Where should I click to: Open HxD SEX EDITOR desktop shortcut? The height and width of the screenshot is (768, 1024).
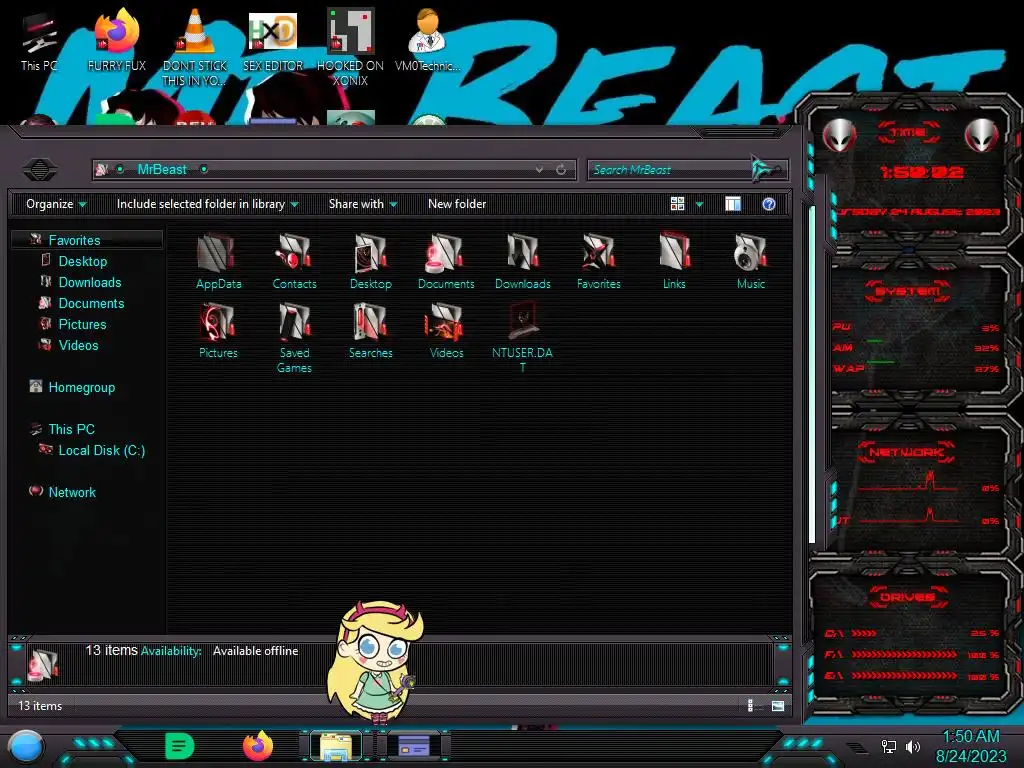click(x=273, y=40)
